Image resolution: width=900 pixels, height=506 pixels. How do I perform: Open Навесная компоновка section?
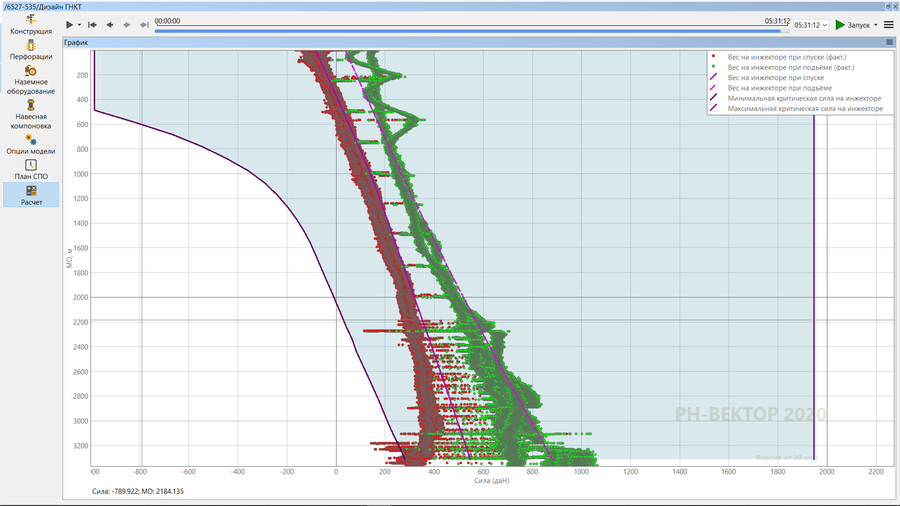30,115
